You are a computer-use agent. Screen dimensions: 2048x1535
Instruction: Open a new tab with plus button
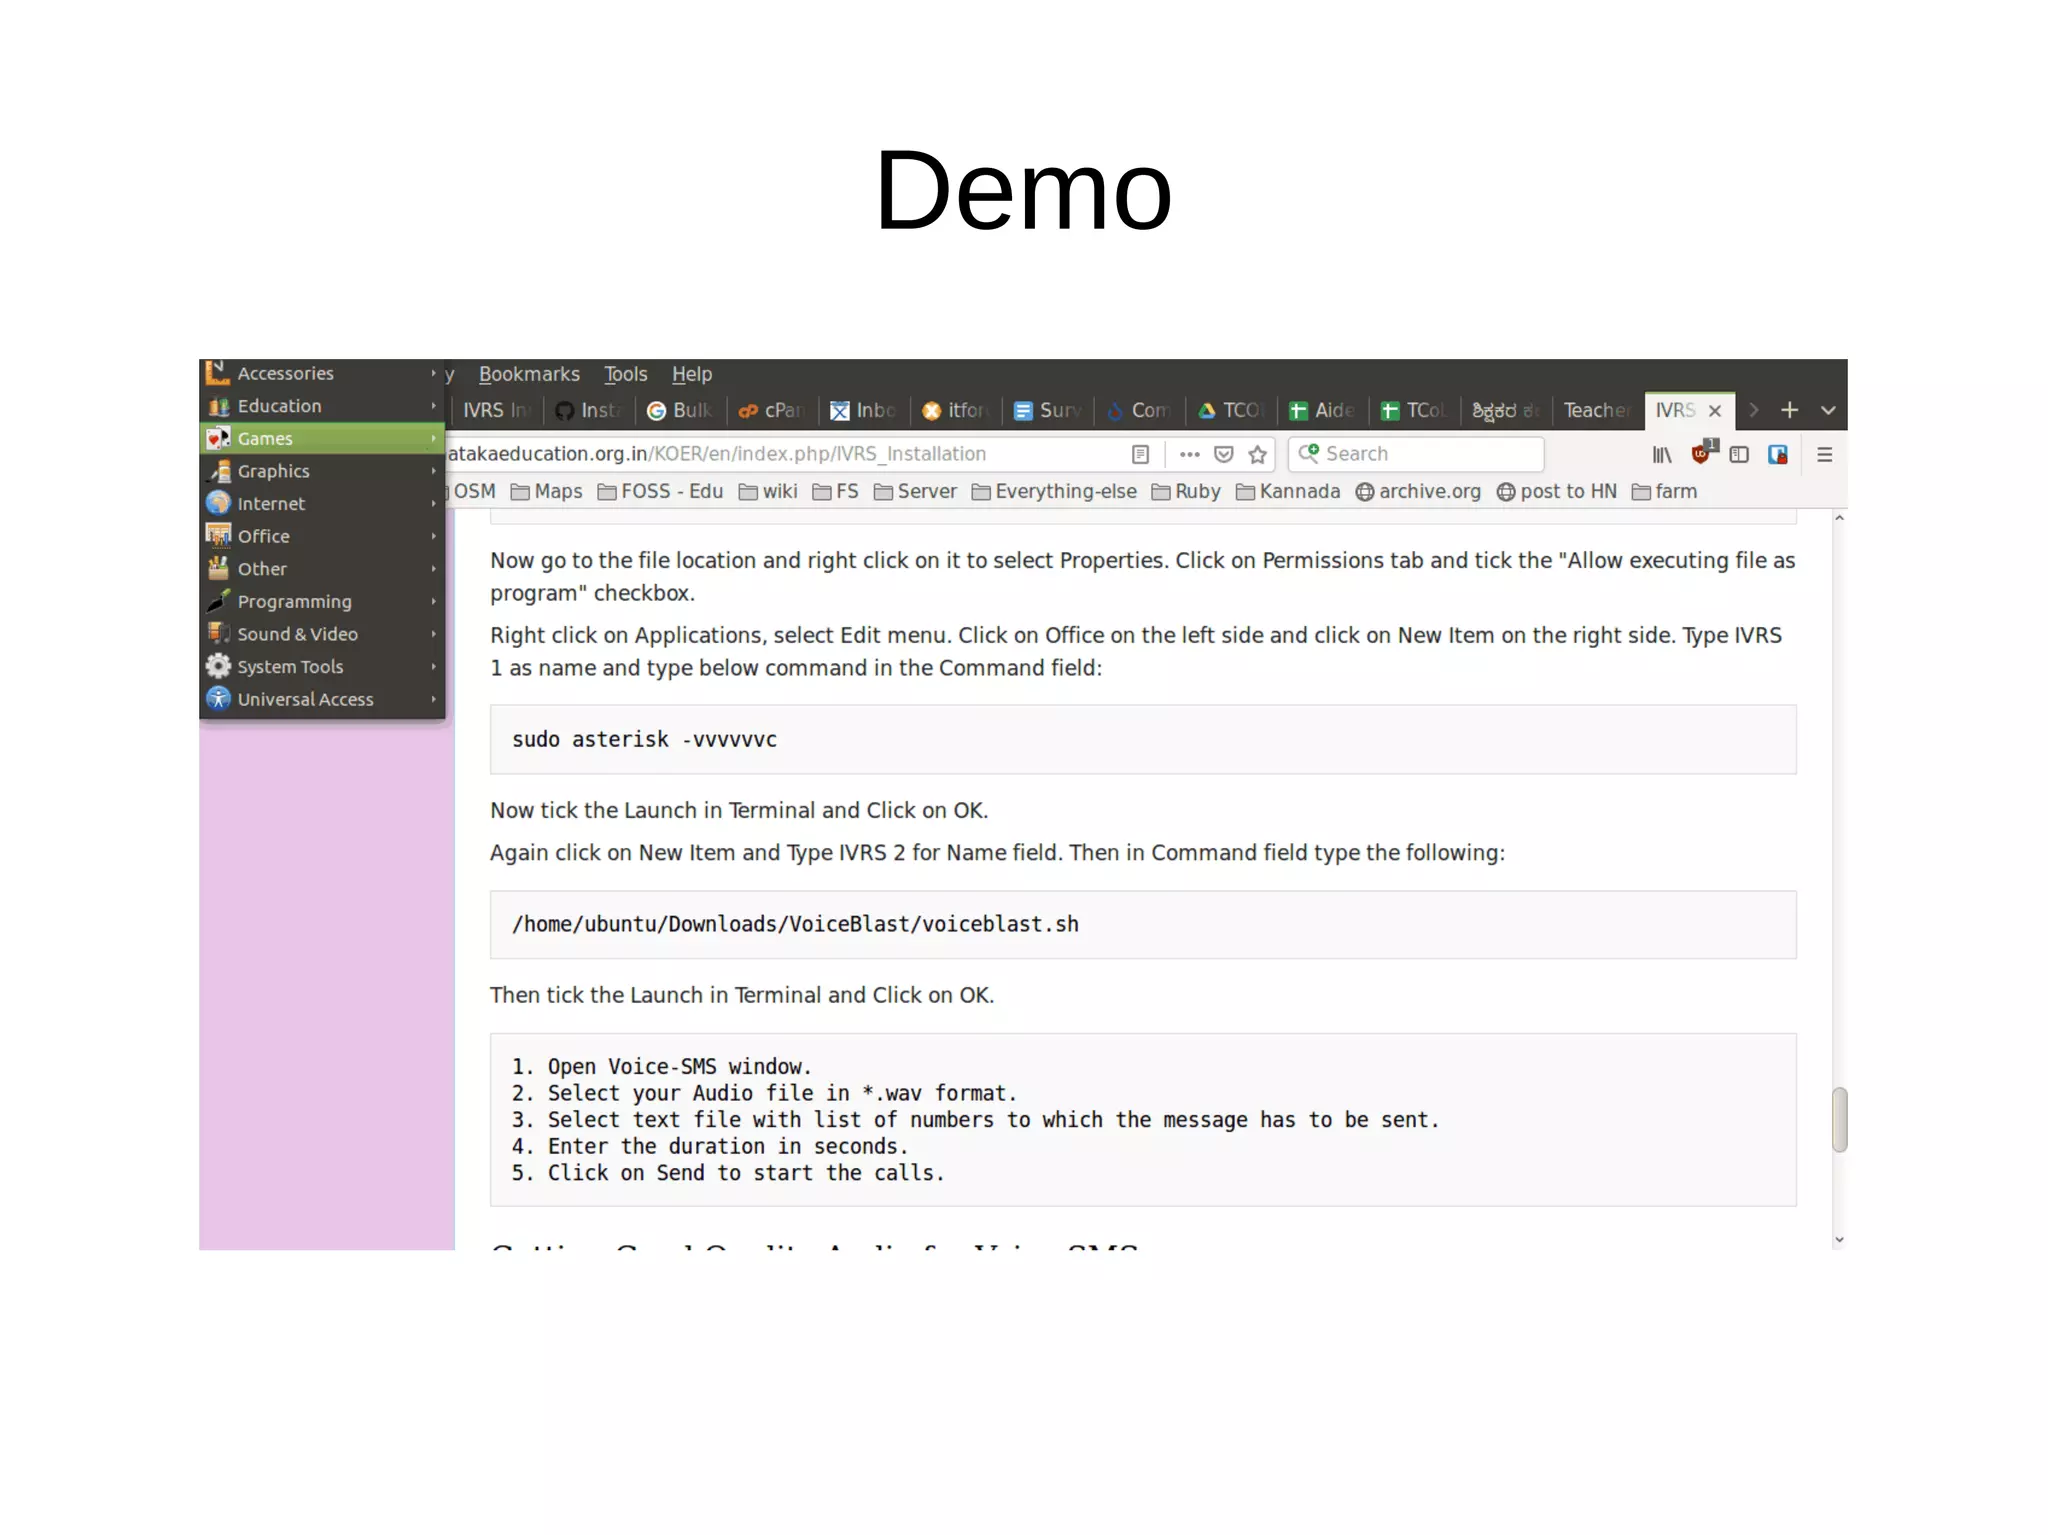1789,410
